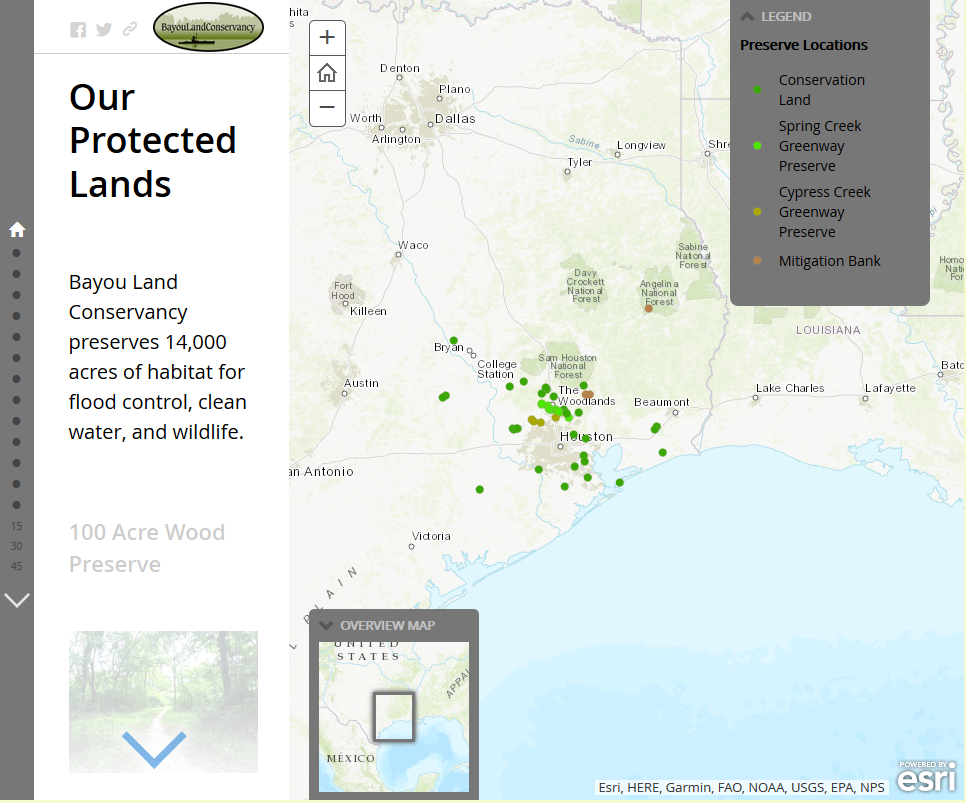Click the overview map extent rectangle
966x803 pixels.
pyautogui.click(x=394, y=717)
